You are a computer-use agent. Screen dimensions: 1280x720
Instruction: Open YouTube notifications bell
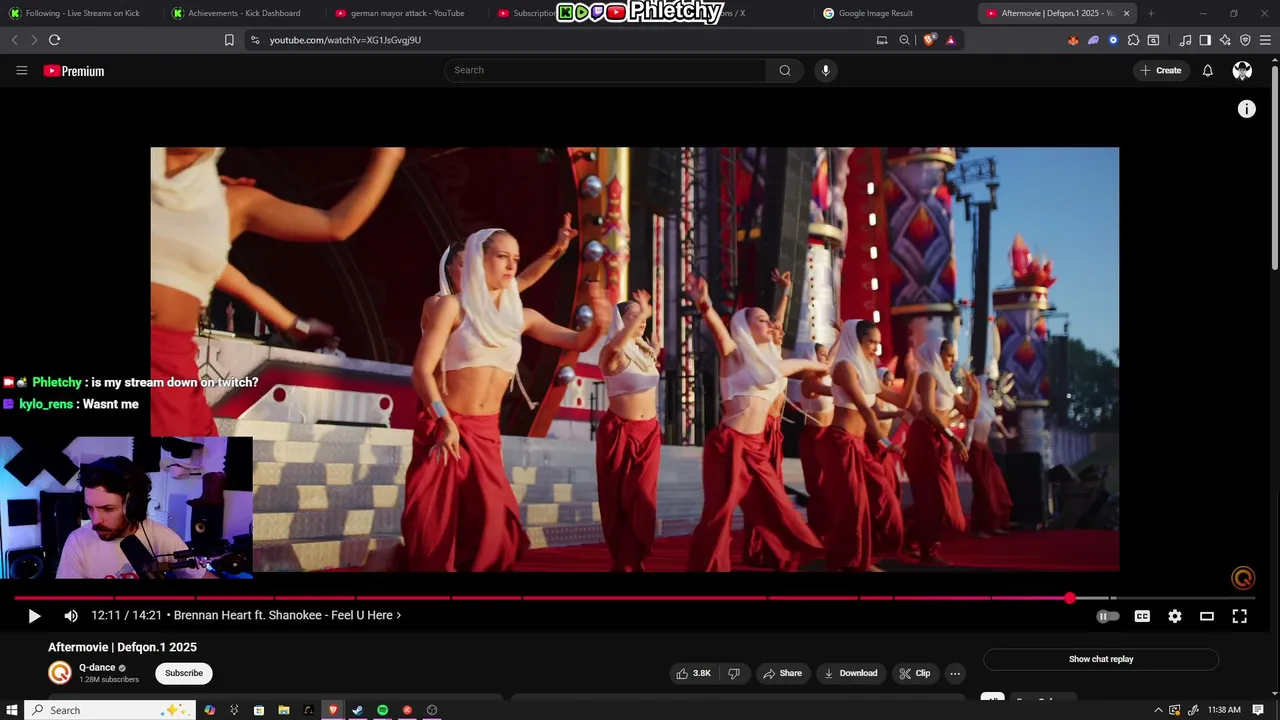(1207, 70)
